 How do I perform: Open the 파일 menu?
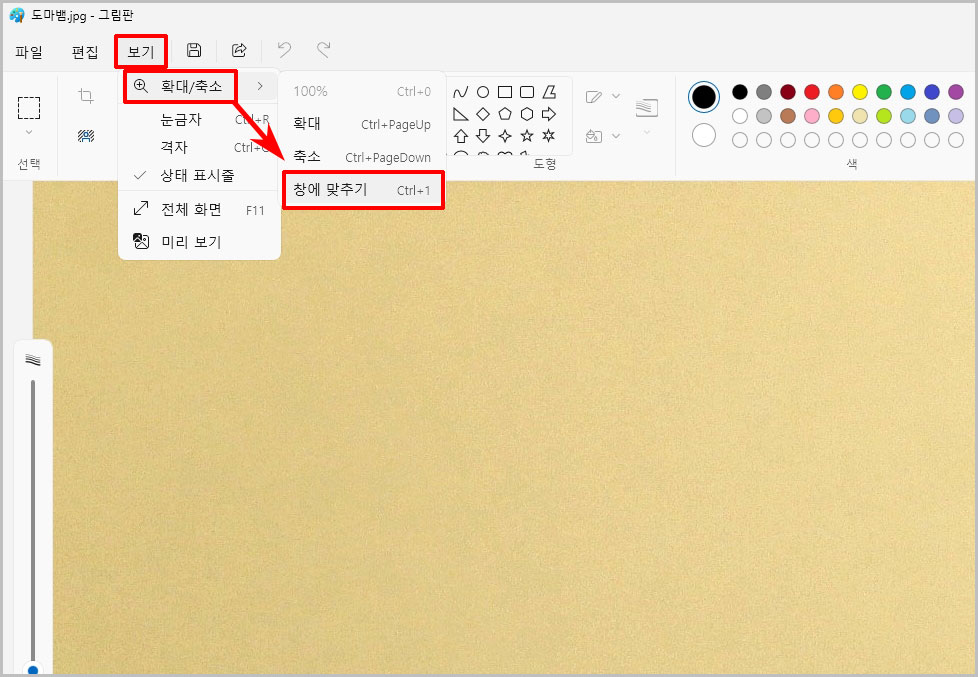point(28,51)
